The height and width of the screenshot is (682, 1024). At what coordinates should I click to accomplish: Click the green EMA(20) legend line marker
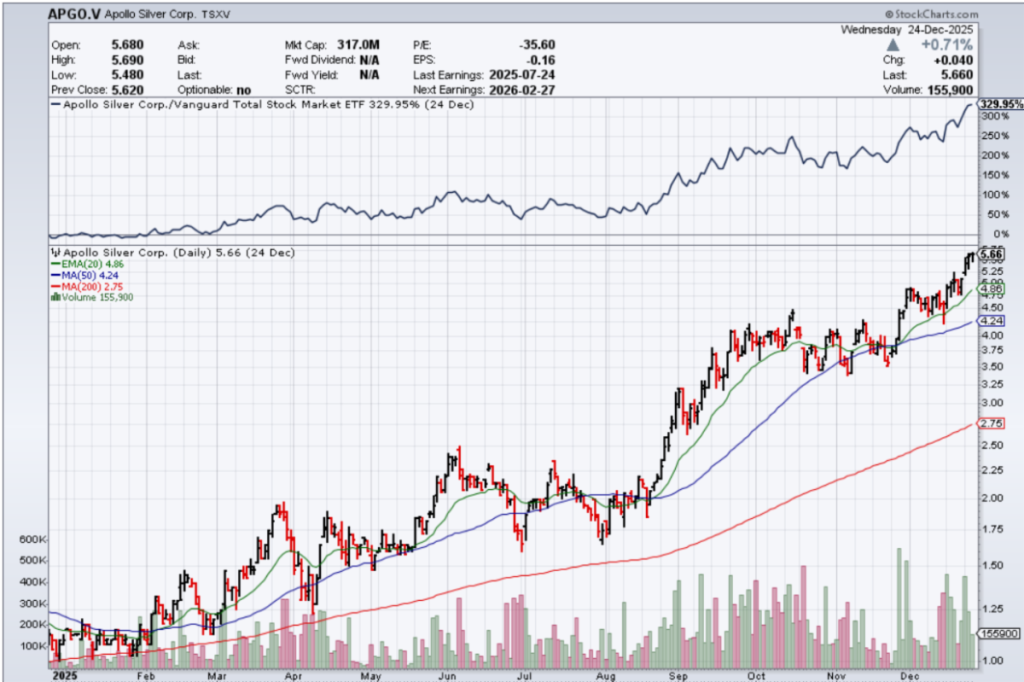click(x=54, y=264)
